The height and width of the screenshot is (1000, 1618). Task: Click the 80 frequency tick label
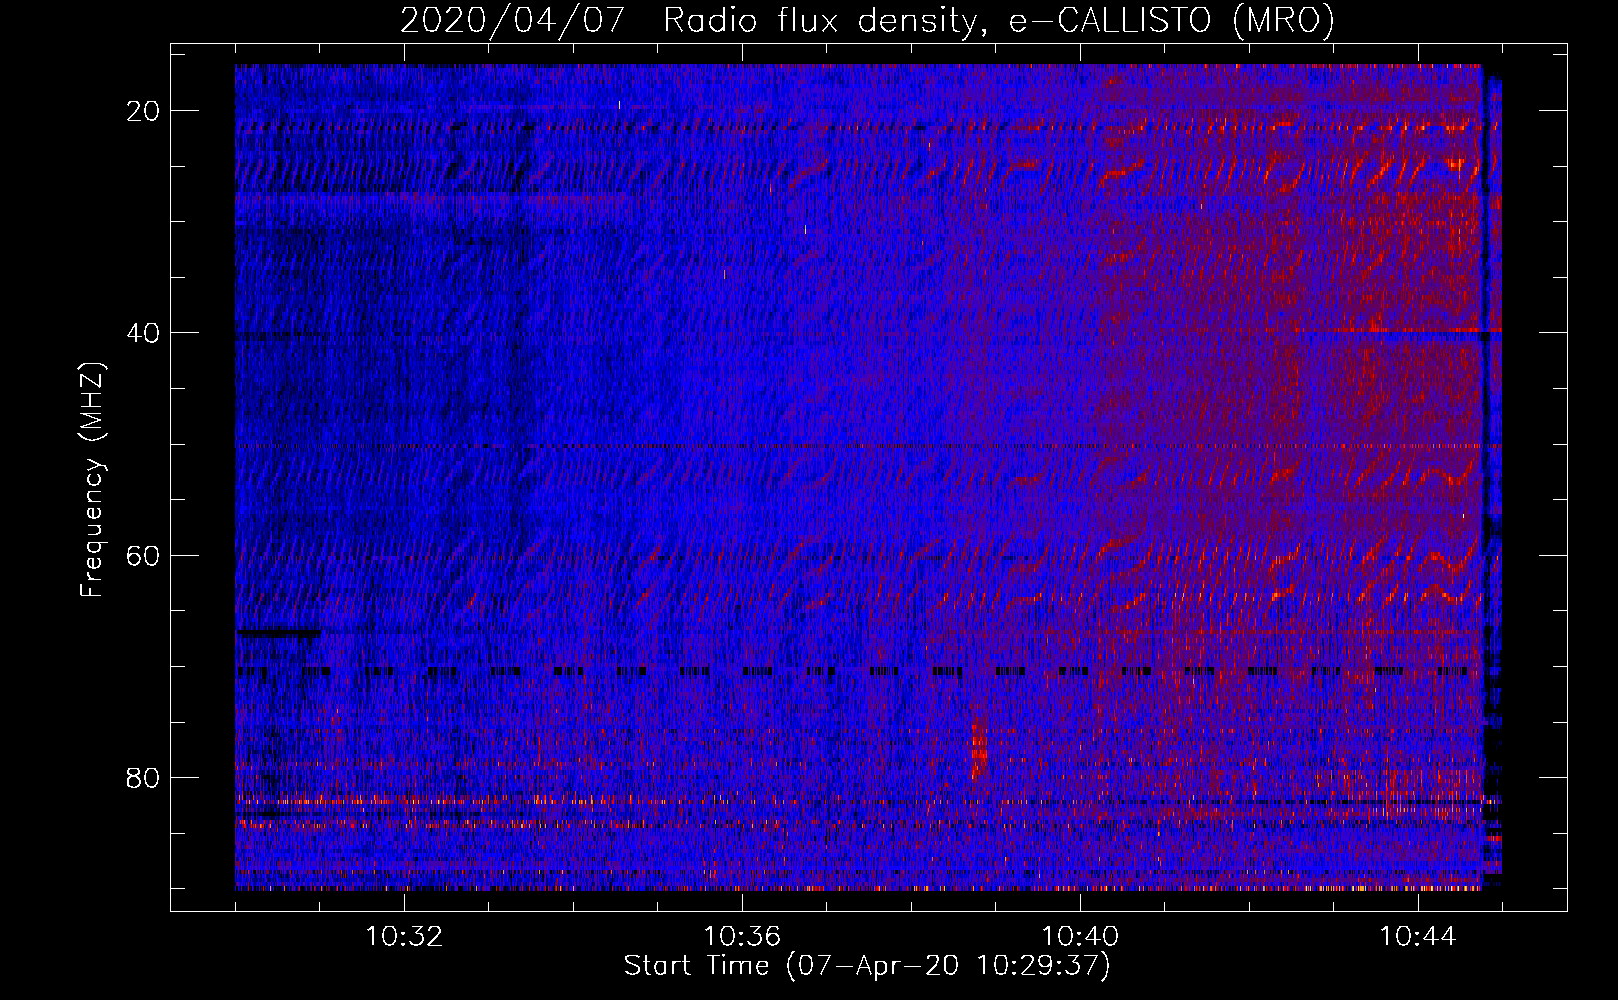click(143, 777)
